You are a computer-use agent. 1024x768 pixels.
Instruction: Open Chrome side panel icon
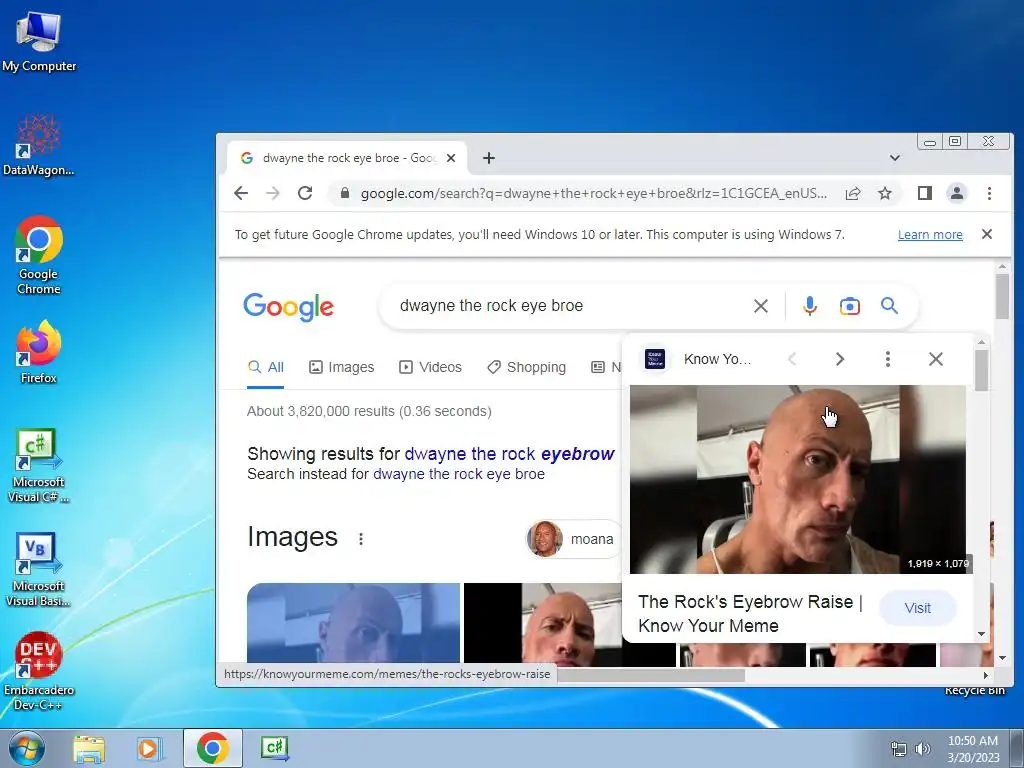tap(925, 193)
